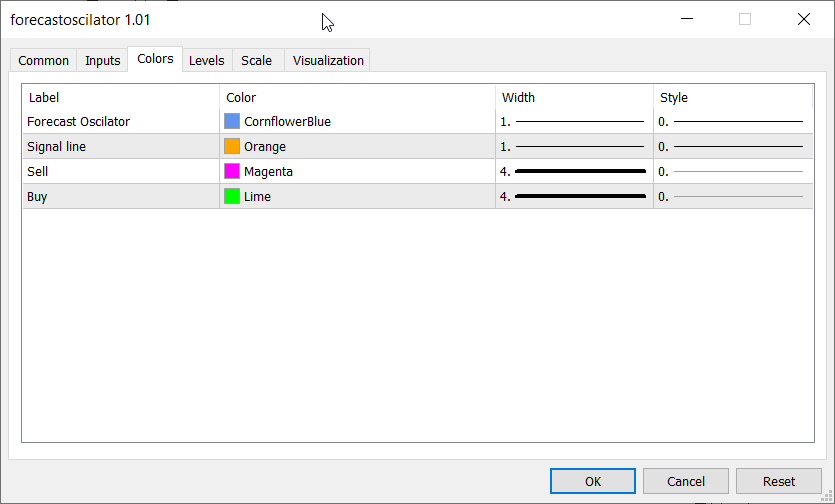This screenshot has width=835, height=504.
Task: Pick the Lime swatch for Buy
Action: [x=232, y=196]
